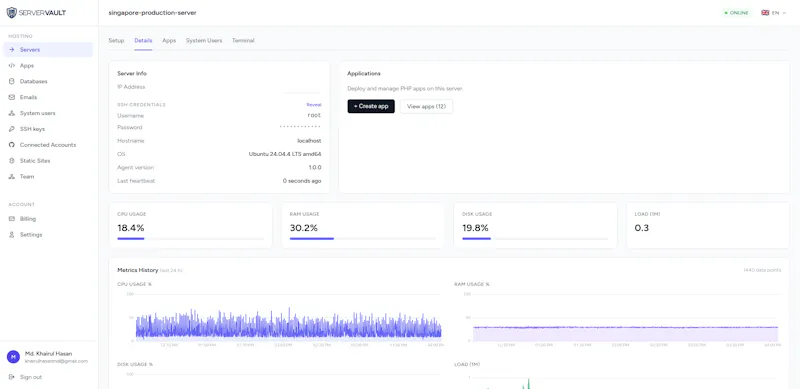Screen dimensions: 800x389
Task: Open Emails in the sidebar
Action: pyautogui.click(x=48, y=97)
